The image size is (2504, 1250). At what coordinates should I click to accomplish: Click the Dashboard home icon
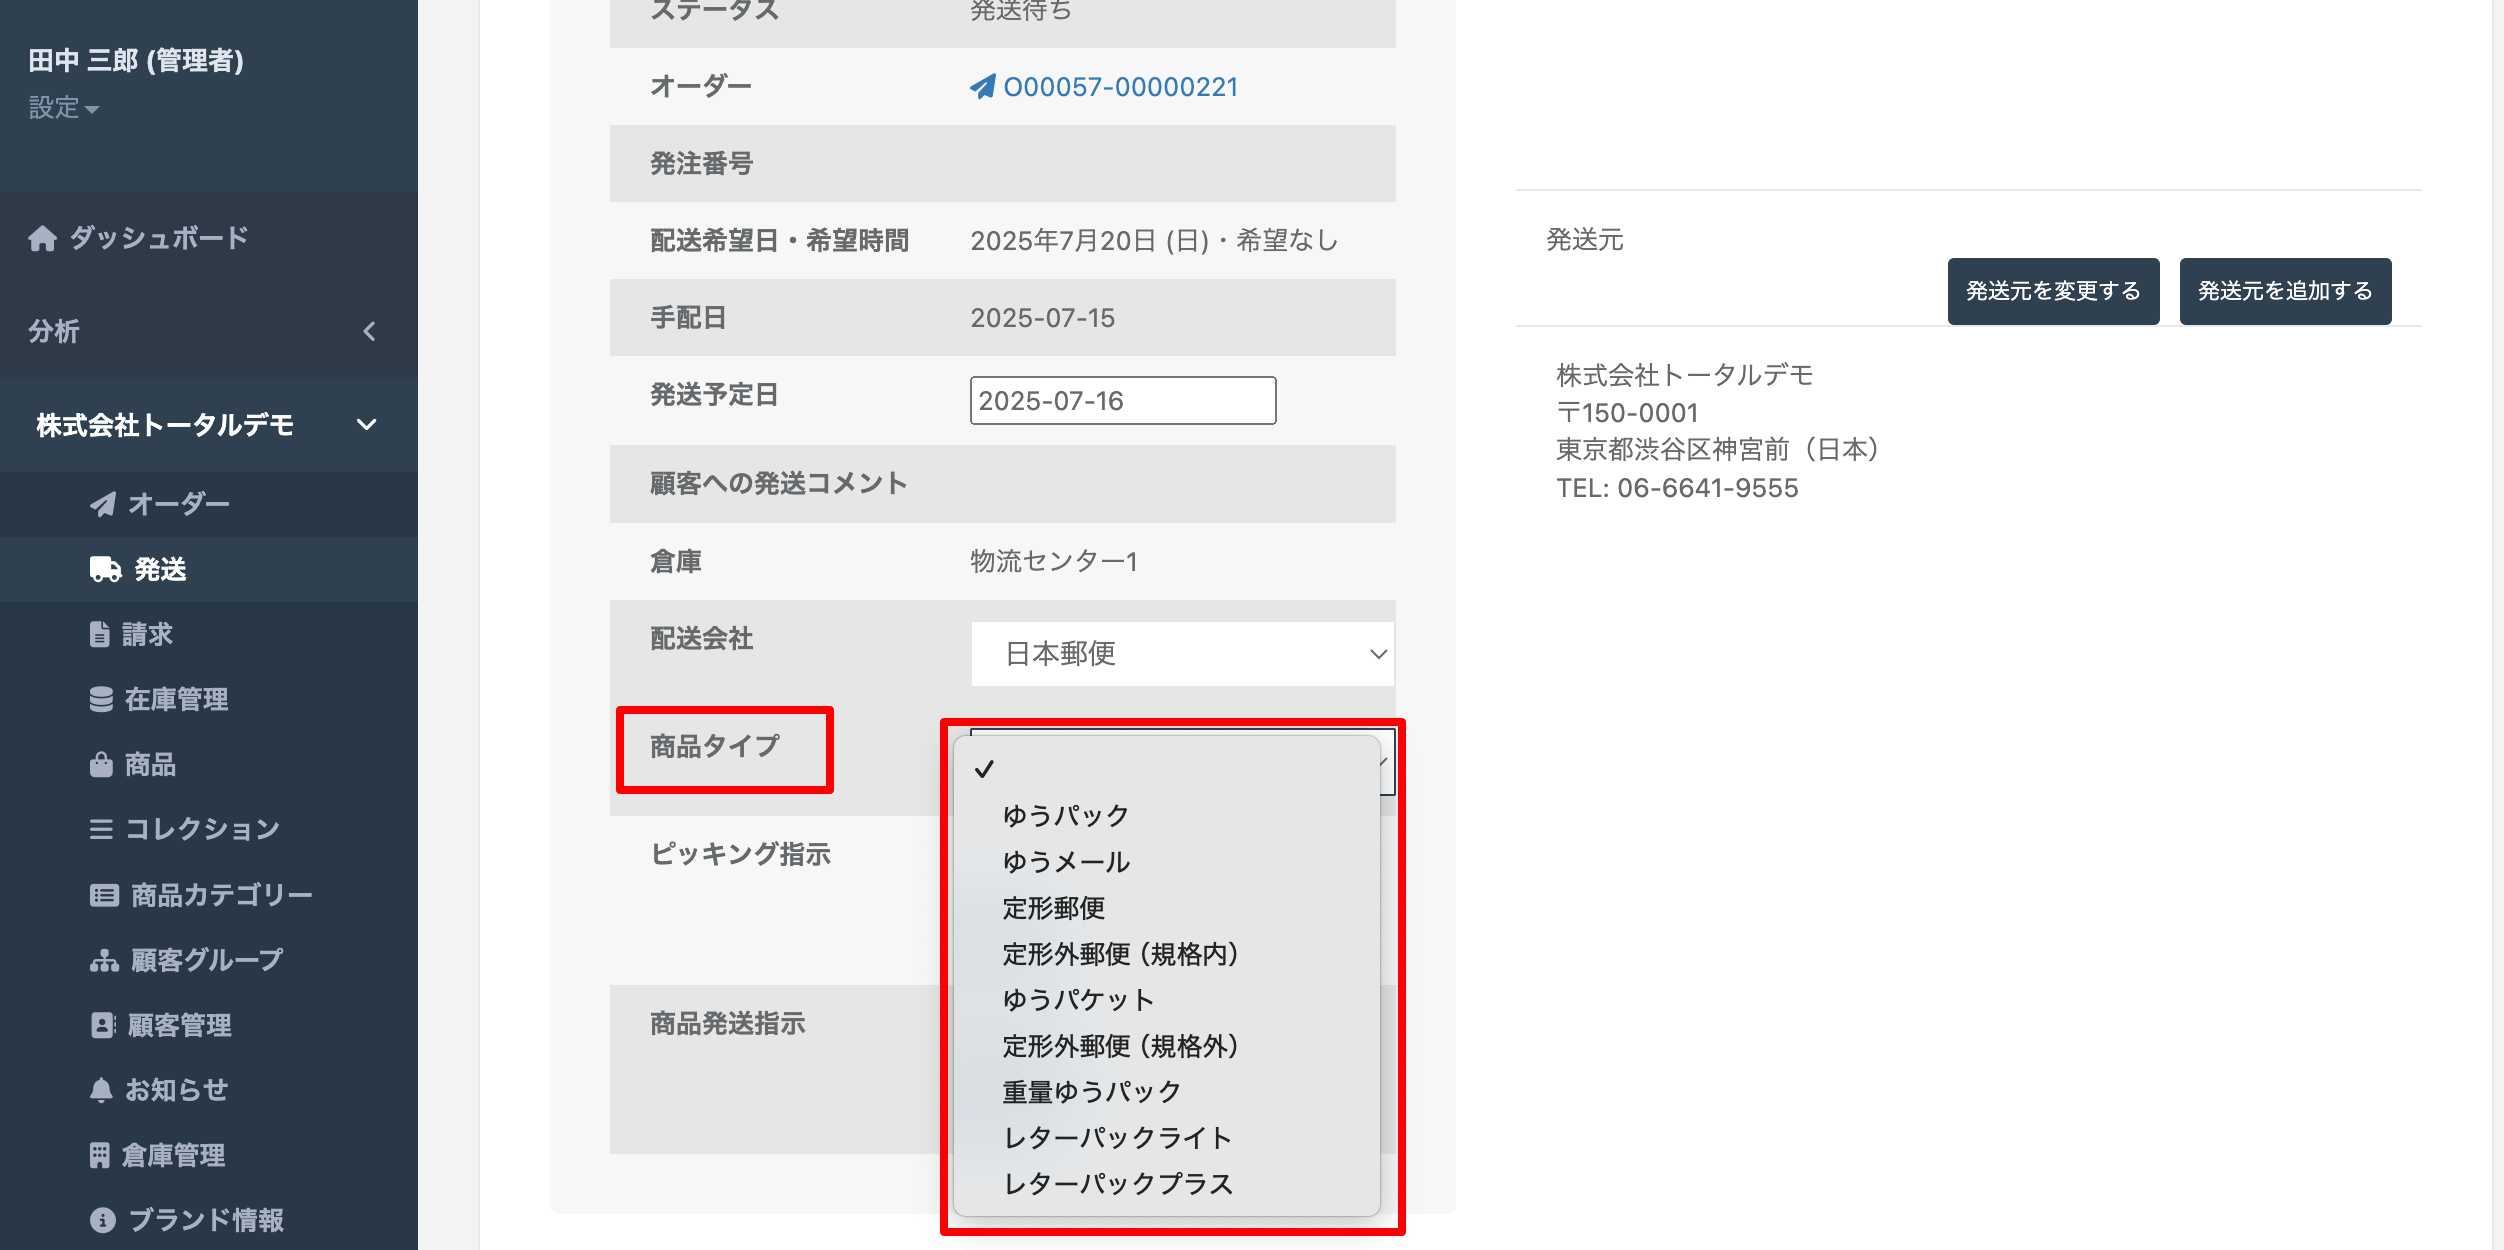click(x=42, y=238)
